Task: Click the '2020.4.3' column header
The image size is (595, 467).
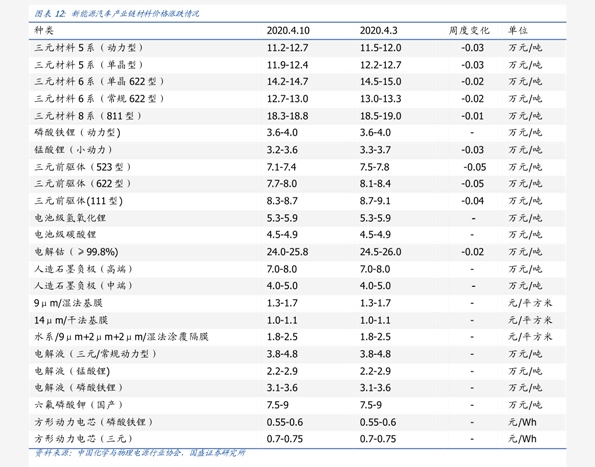Action: (x=379, y=30)
